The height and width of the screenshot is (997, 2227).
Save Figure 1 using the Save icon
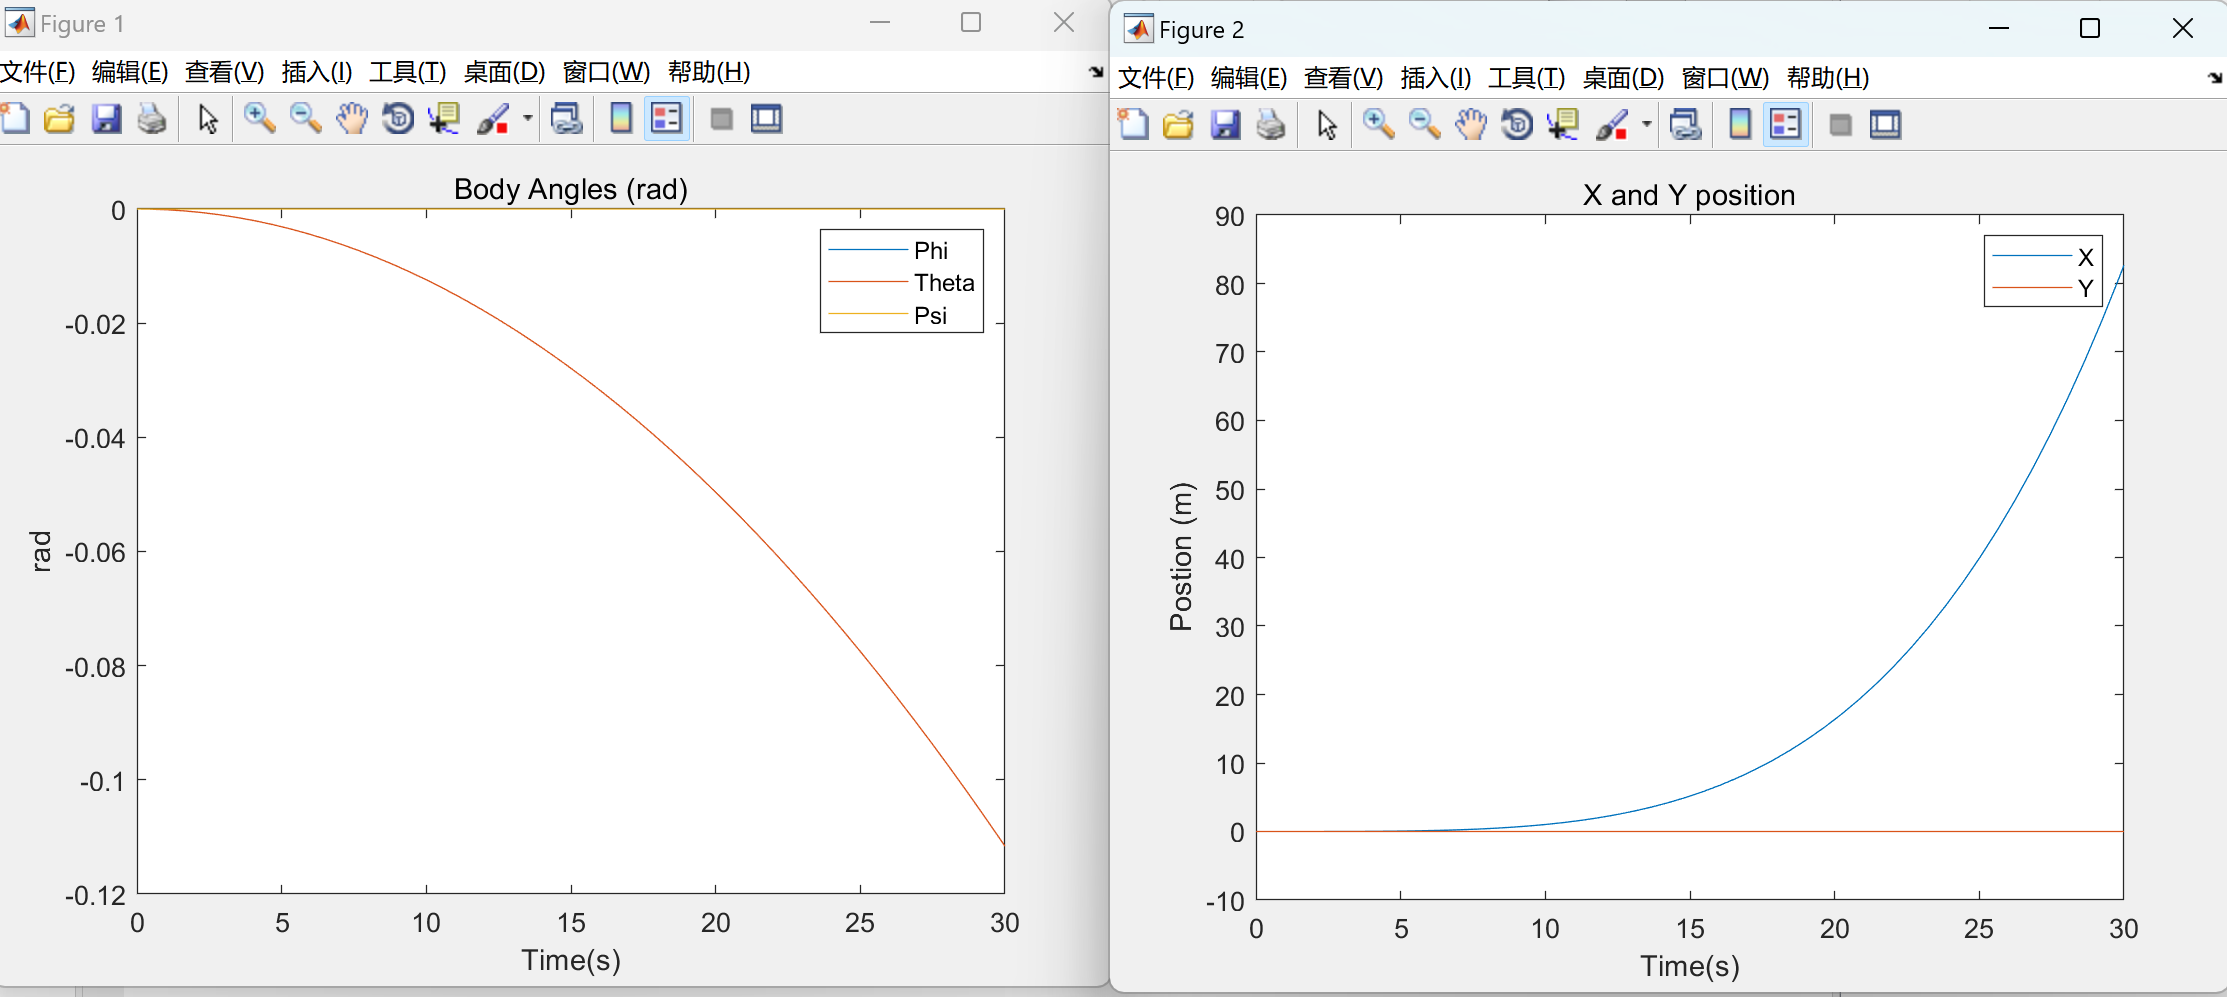[x=106, y=118]
